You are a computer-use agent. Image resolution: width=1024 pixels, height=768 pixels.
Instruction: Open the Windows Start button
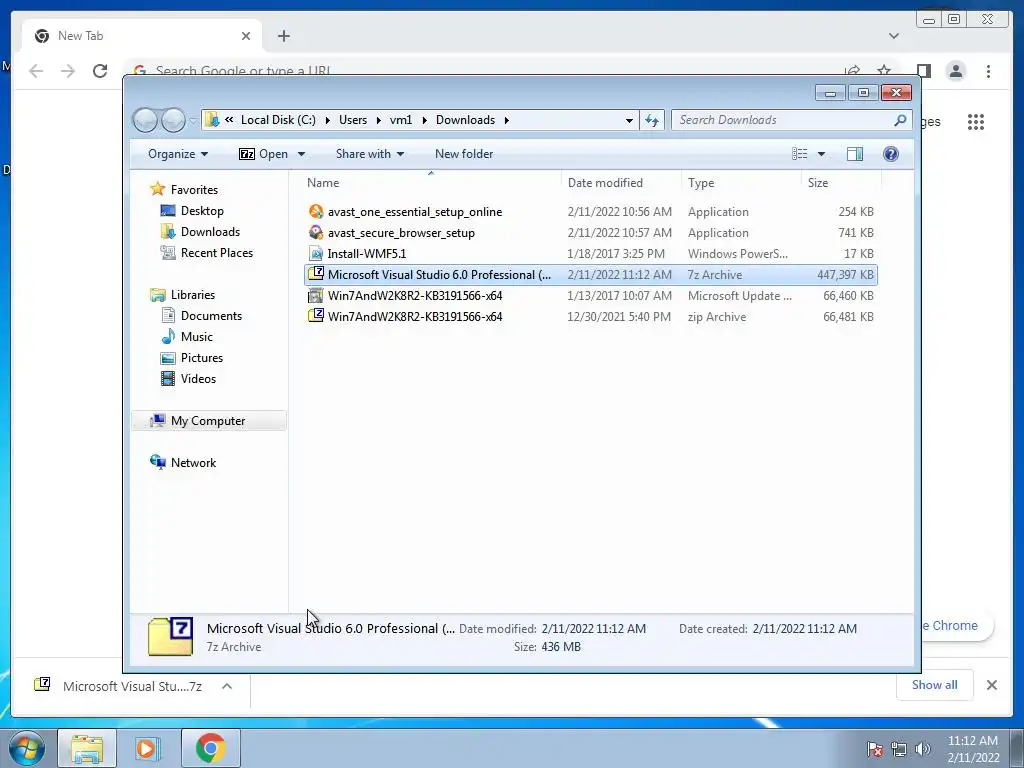[x=26, y=748]
